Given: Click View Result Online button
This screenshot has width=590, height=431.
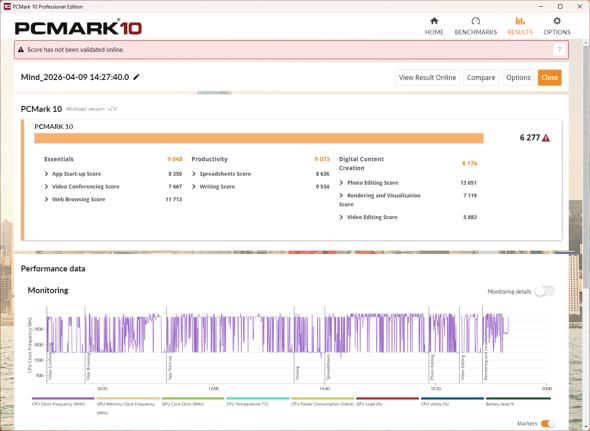Looking at the screenshot, I should point(427,78).
